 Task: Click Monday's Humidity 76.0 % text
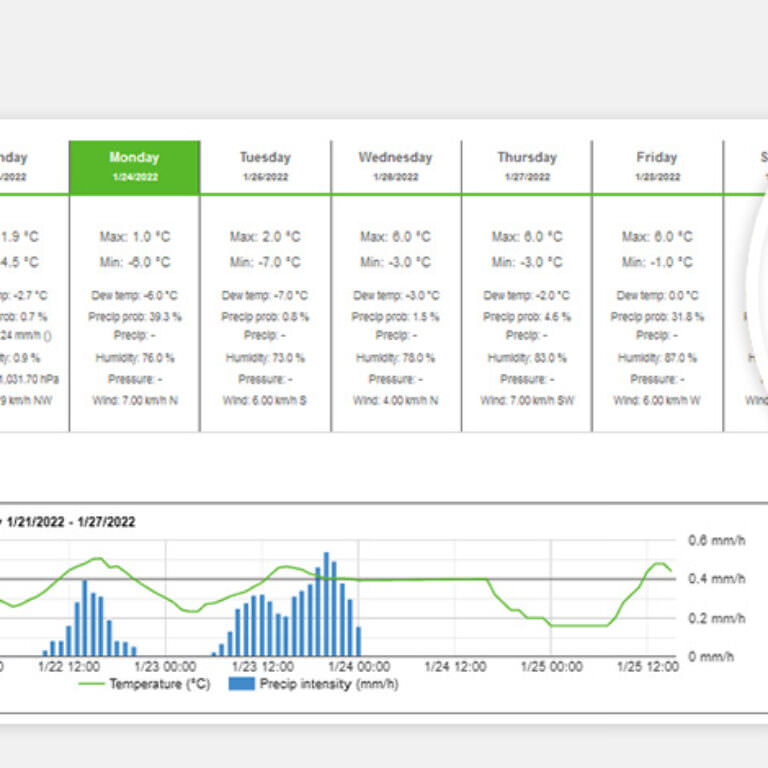[x=135, y=358]
